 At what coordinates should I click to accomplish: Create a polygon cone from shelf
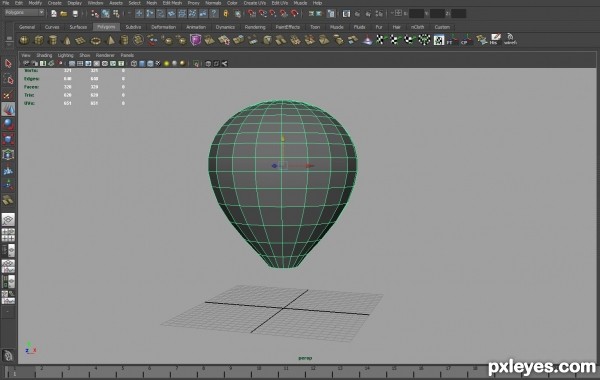coord(67,40)
